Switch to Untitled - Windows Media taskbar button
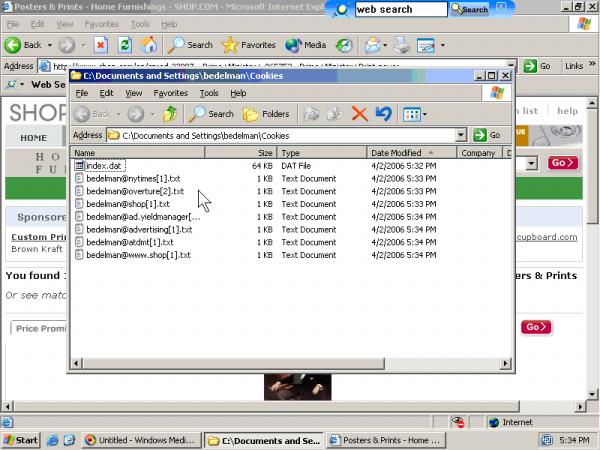 [x=141, y=440]
